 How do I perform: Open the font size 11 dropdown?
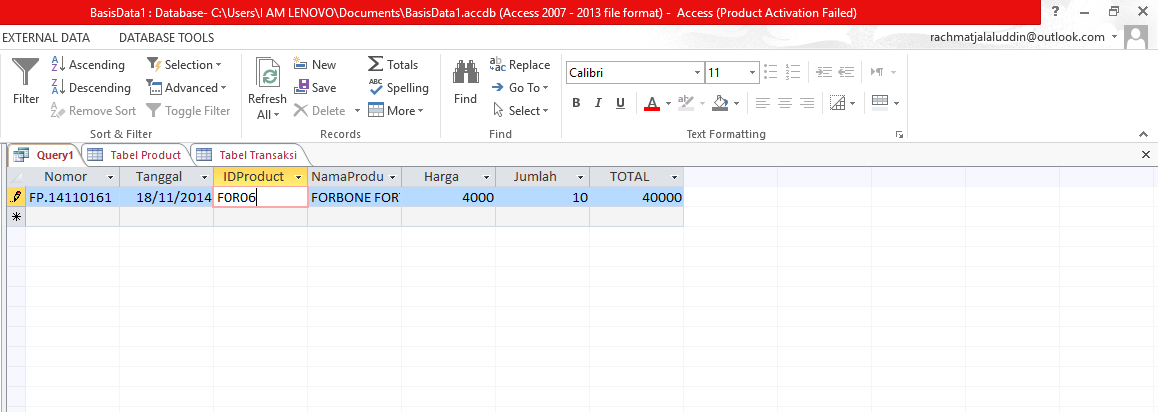[x=753, y=73]
